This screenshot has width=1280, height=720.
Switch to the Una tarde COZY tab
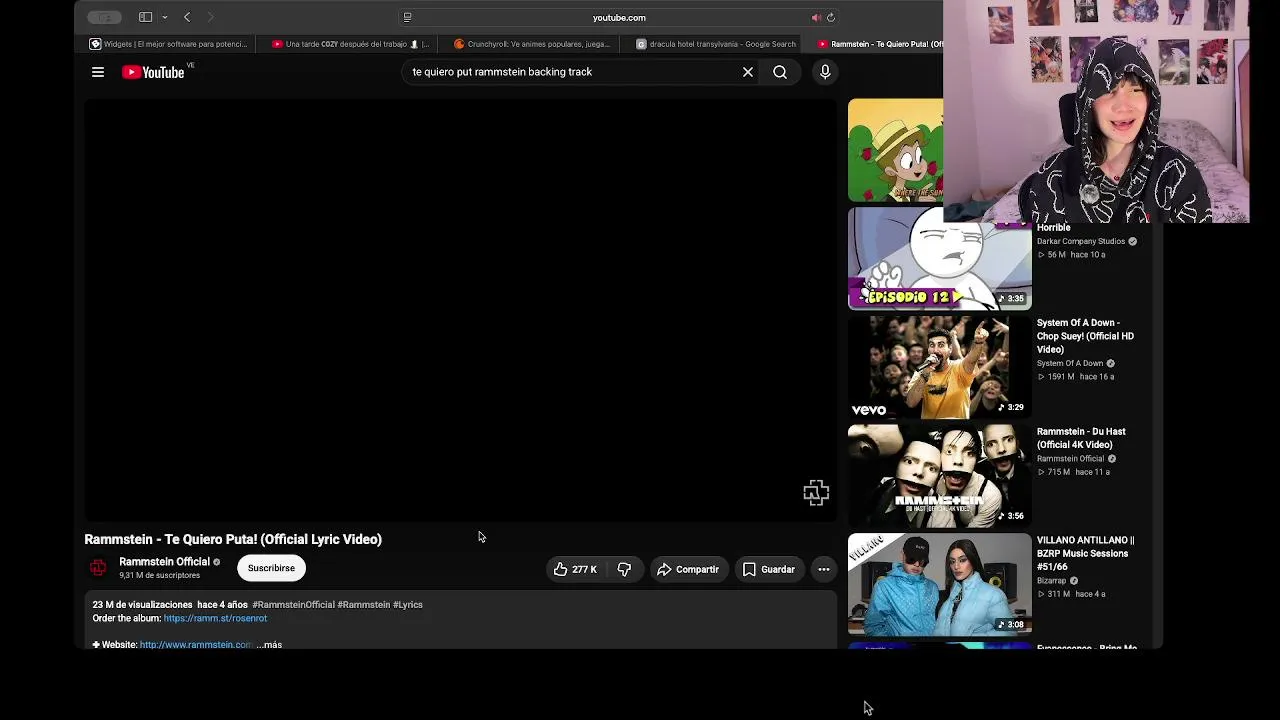[x=350, y=44]
